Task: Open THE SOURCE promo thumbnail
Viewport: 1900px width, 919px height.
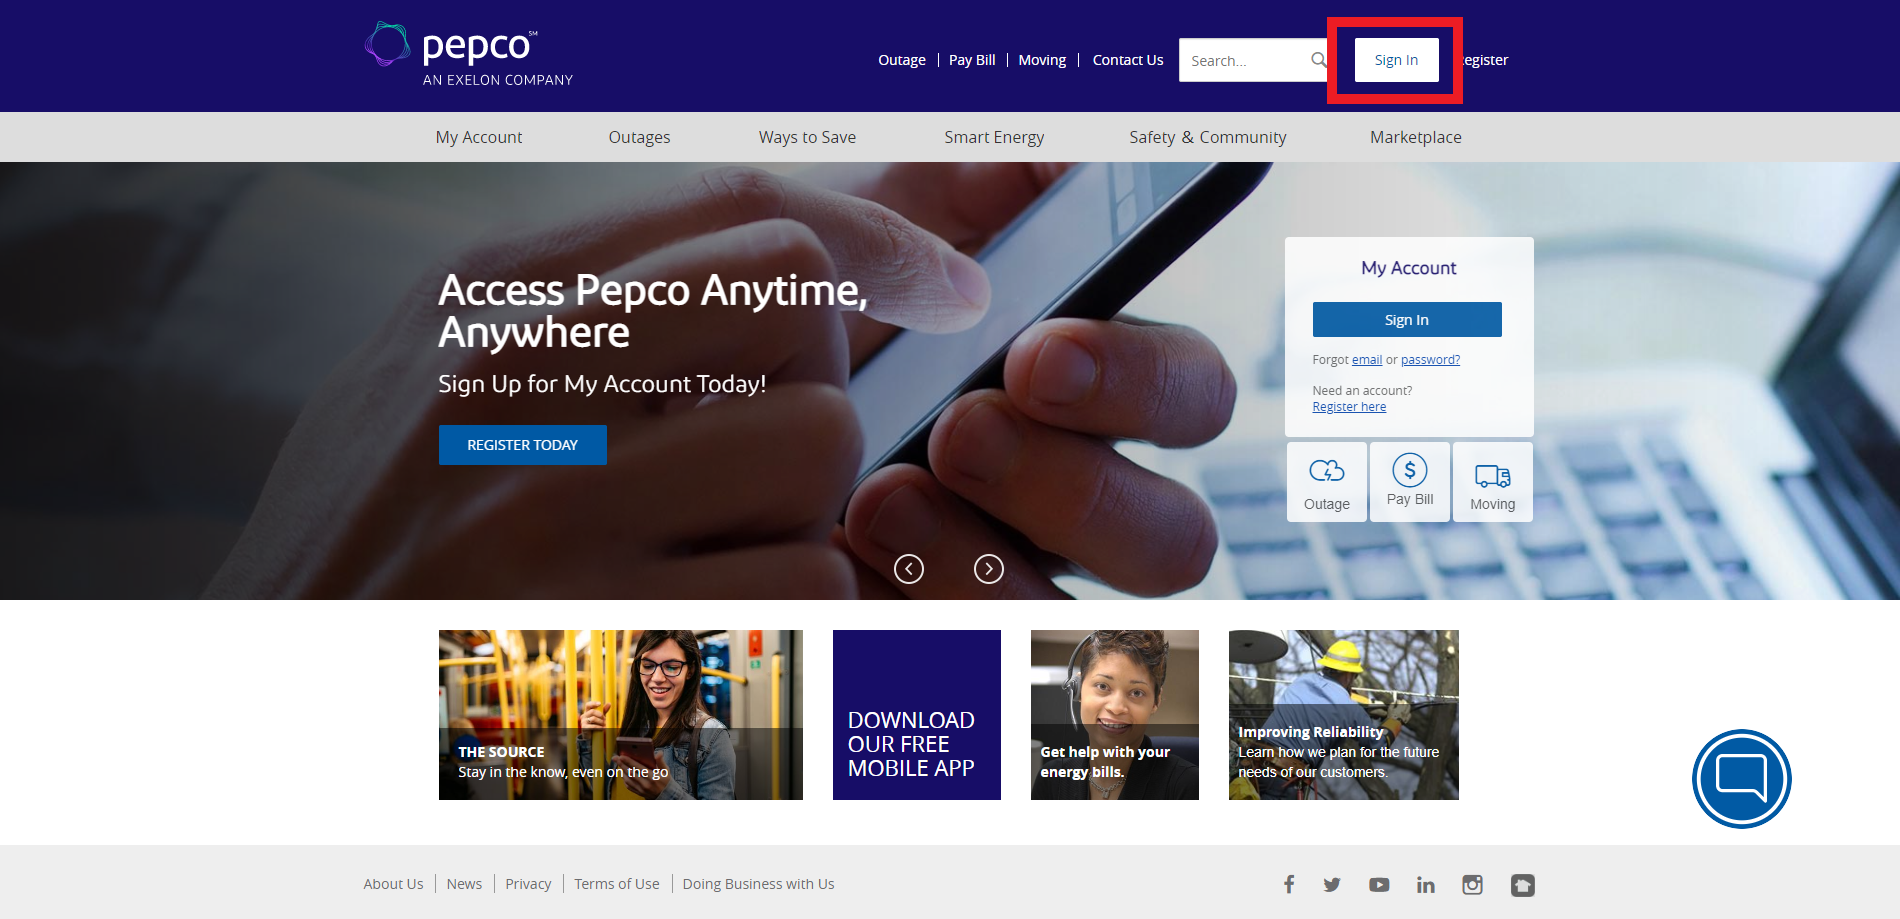Action: [x=621, y=715]
